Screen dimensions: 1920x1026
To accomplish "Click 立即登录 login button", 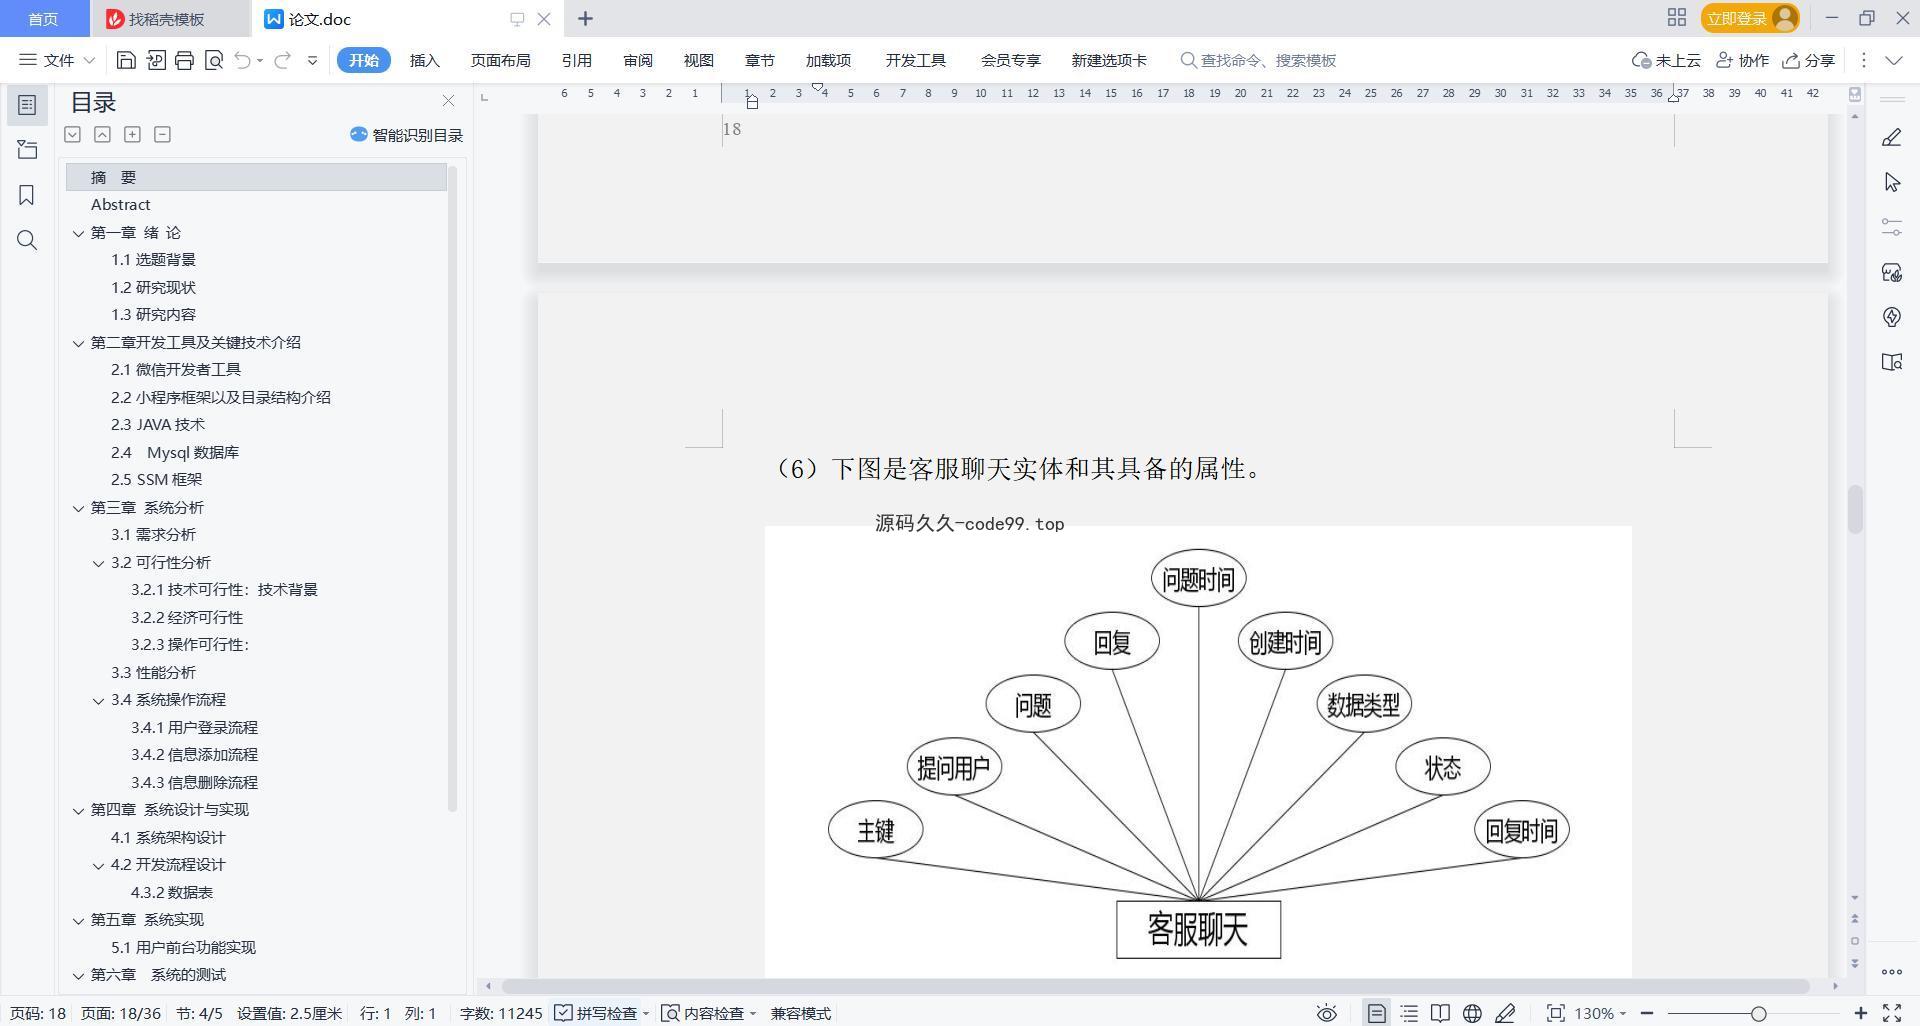I will [x=1750, y=18].
